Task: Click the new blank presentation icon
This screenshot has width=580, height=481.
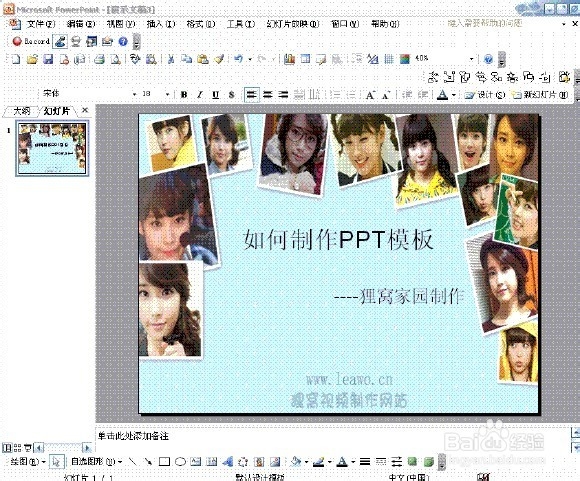Action: click(x=16, y=59)
